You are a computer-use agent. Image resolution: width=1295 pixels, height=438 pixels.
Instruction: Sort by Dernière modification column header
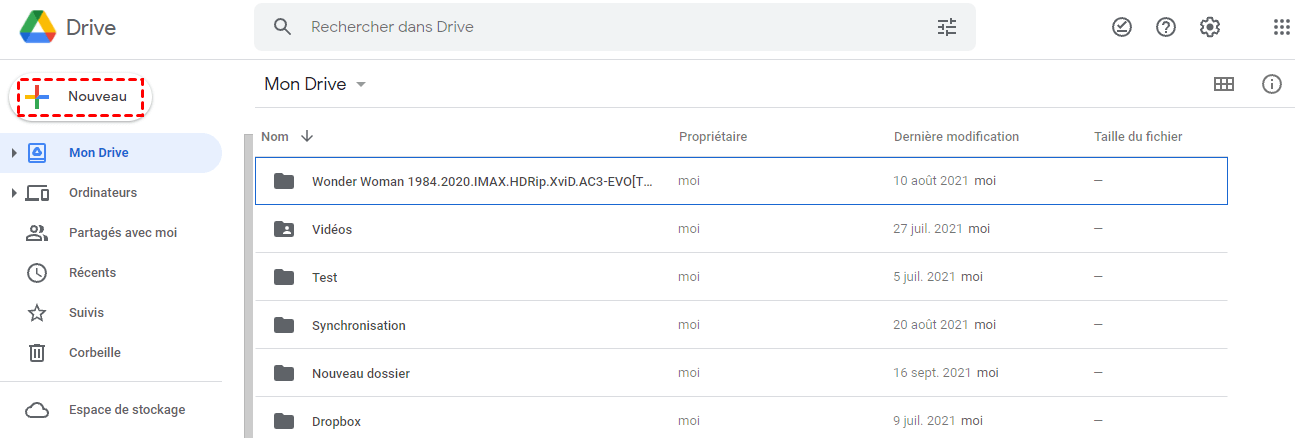click(x=956, y=137)
